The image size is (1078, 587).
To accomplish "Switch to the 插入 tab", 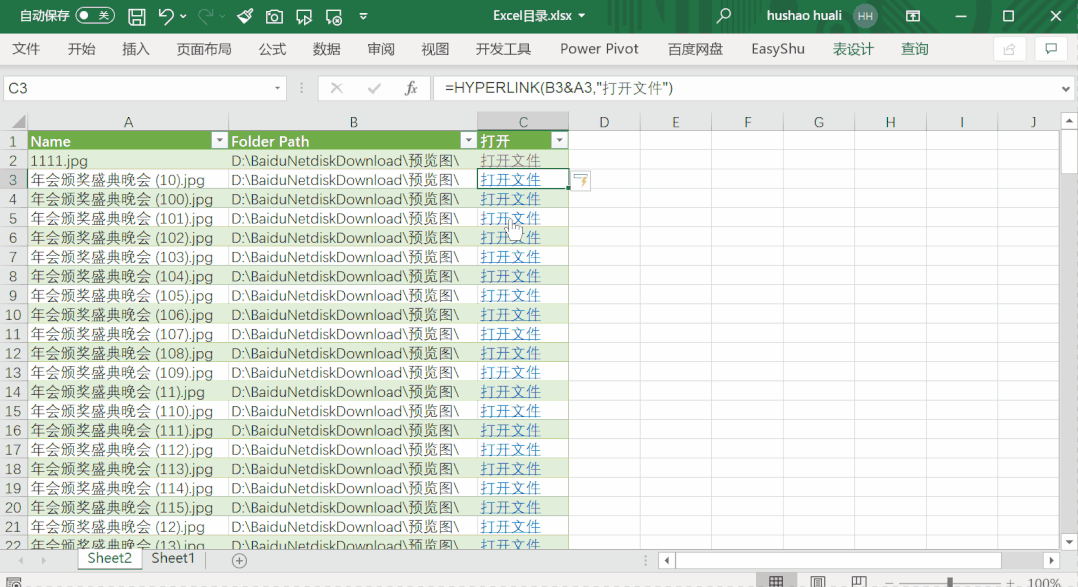I will tap(135, 49).
